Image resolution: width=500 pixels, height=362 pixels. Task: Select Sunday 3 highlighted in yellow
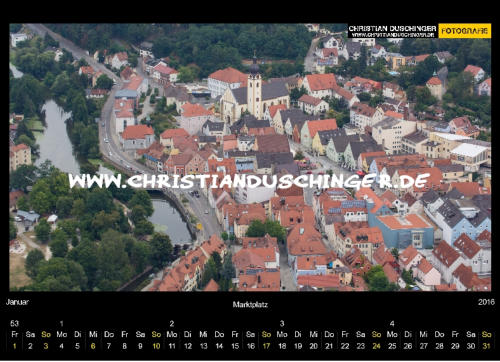(46, 346)
